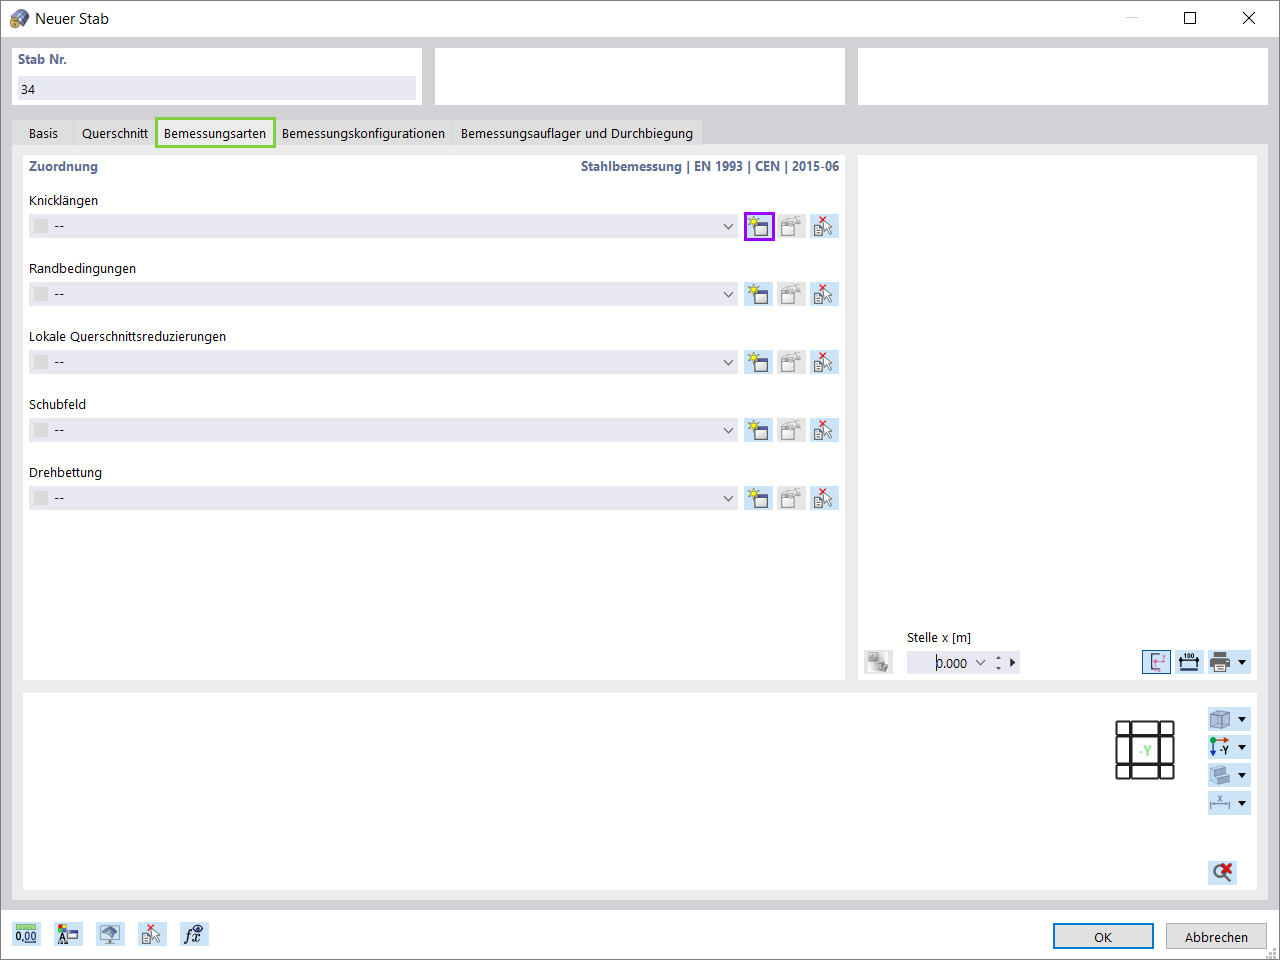Expand the Lokale Querschnittsreduzierungen dropdown
Screen dimensions: 1280x960
pyautogui.click(x=728, y=363)
